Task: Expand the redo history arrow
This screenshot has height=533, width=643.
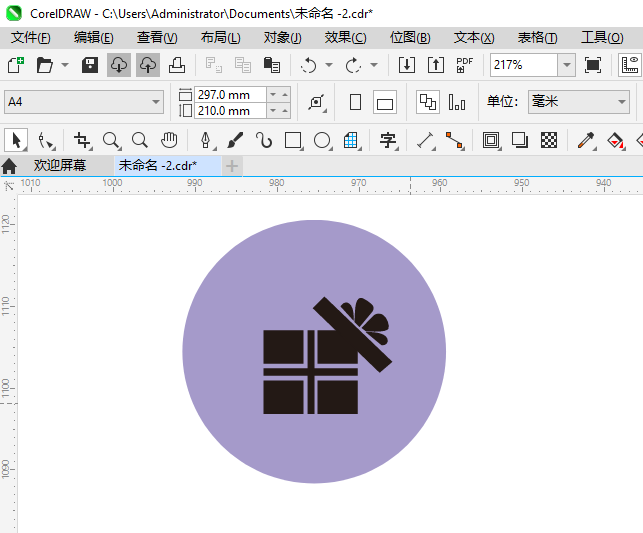Action: [374, 65]
